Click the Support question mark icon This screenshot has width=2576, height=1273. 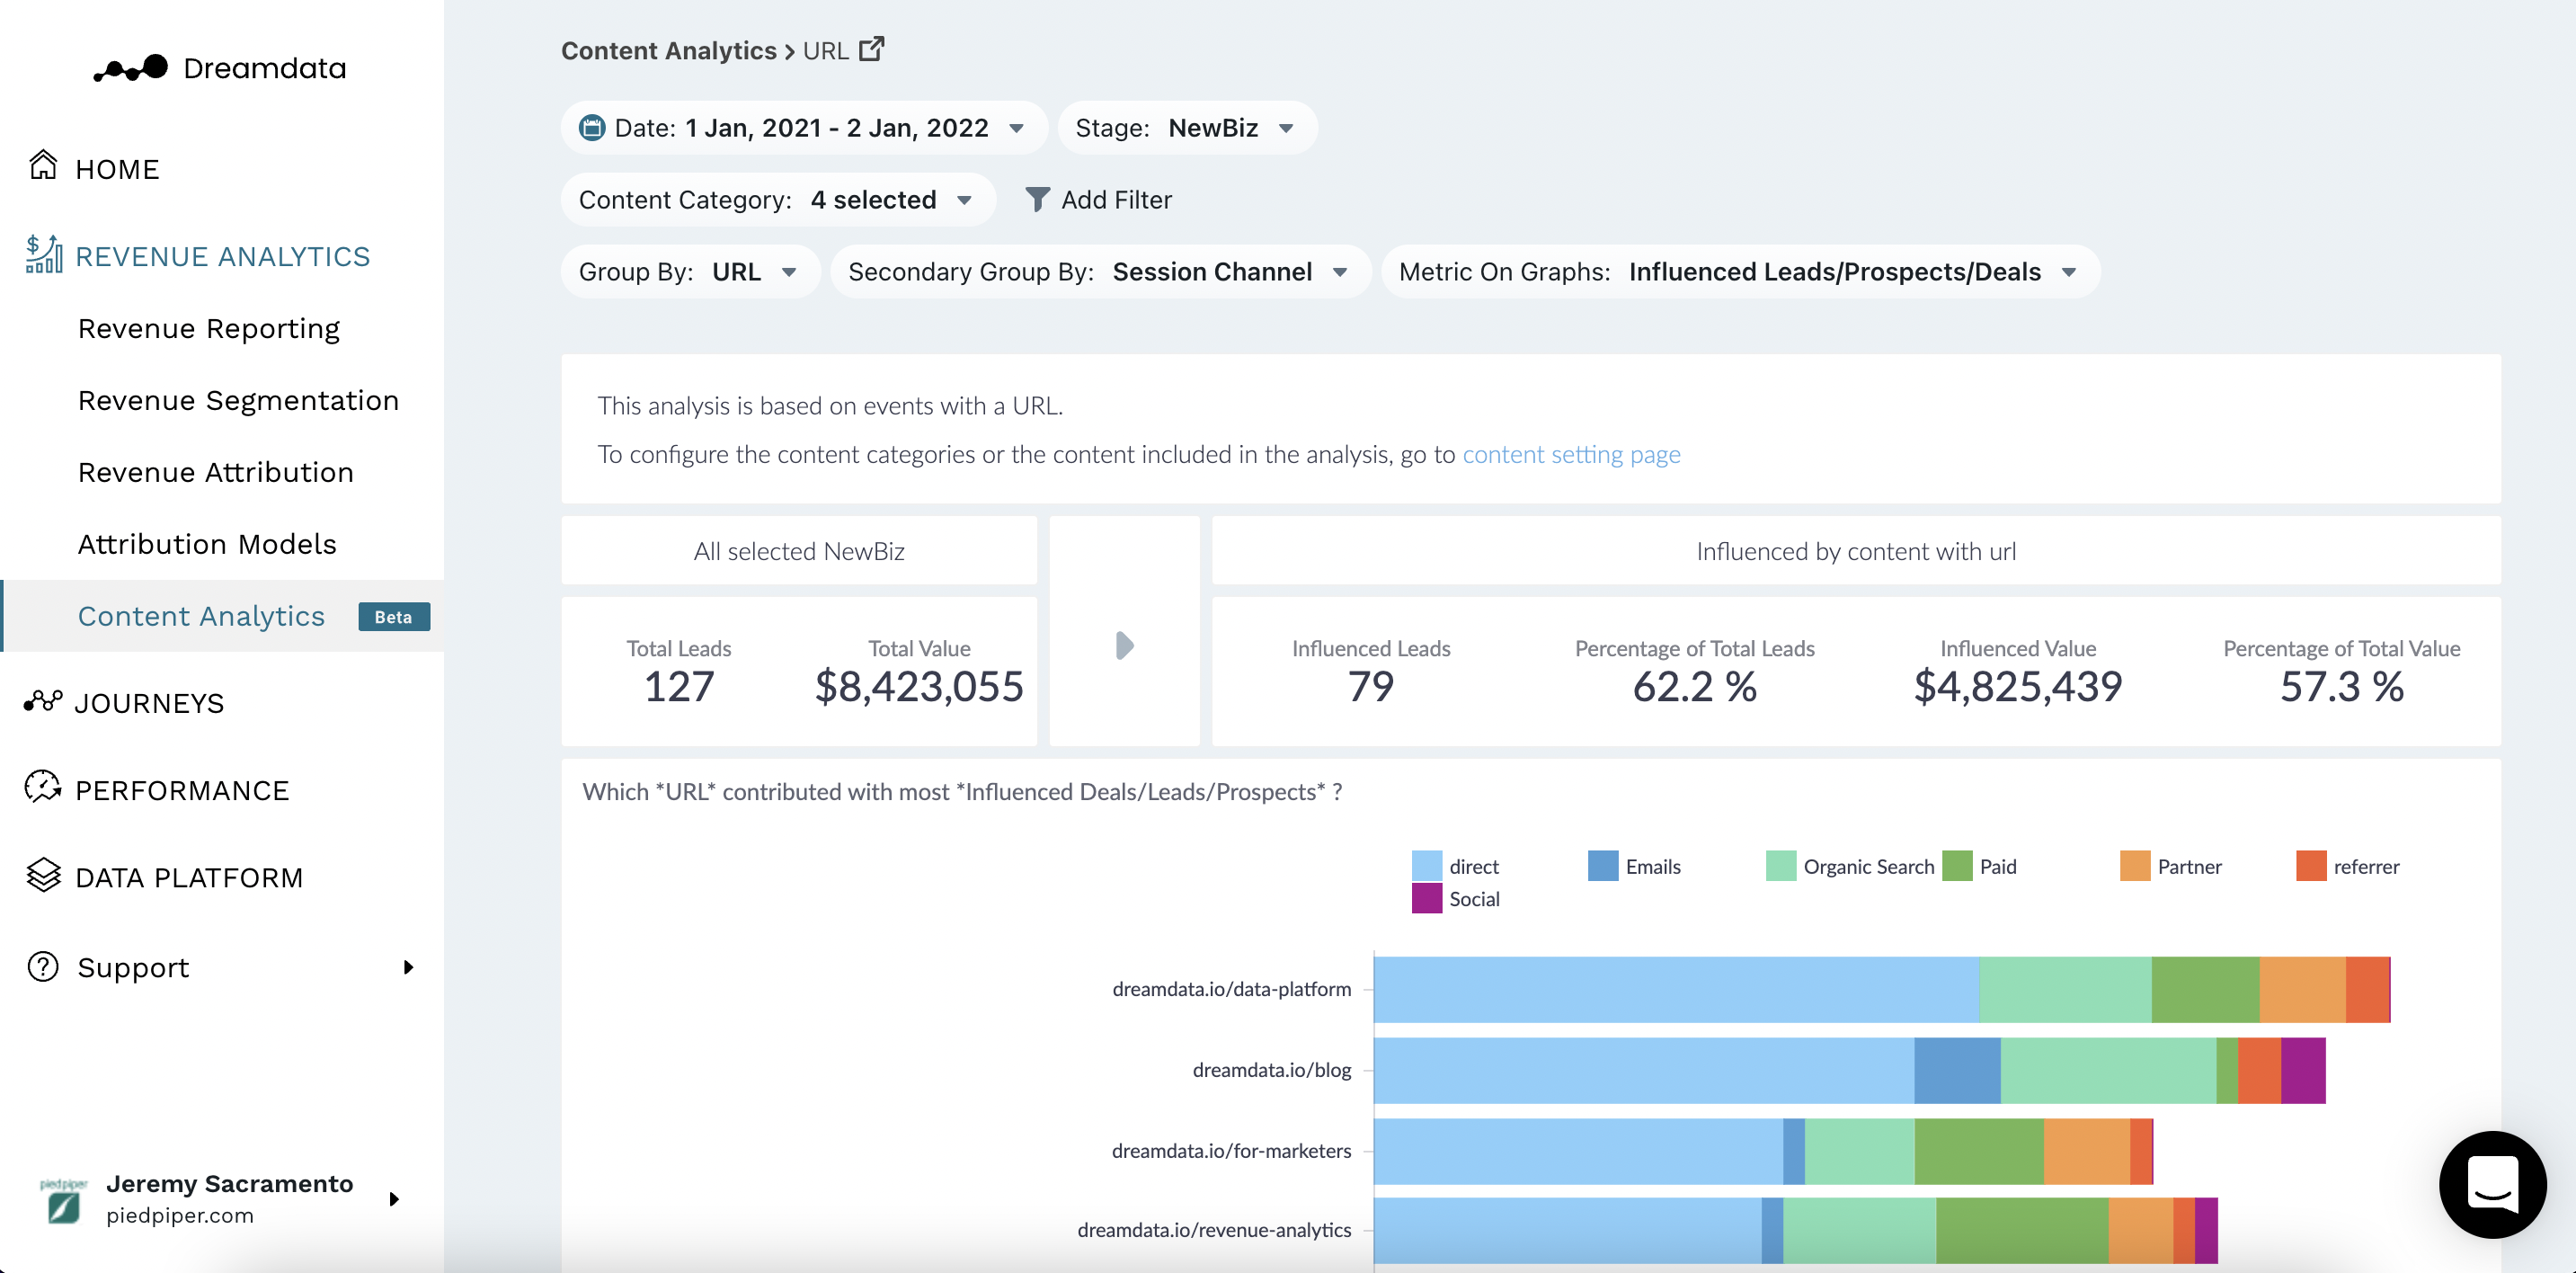43,967
